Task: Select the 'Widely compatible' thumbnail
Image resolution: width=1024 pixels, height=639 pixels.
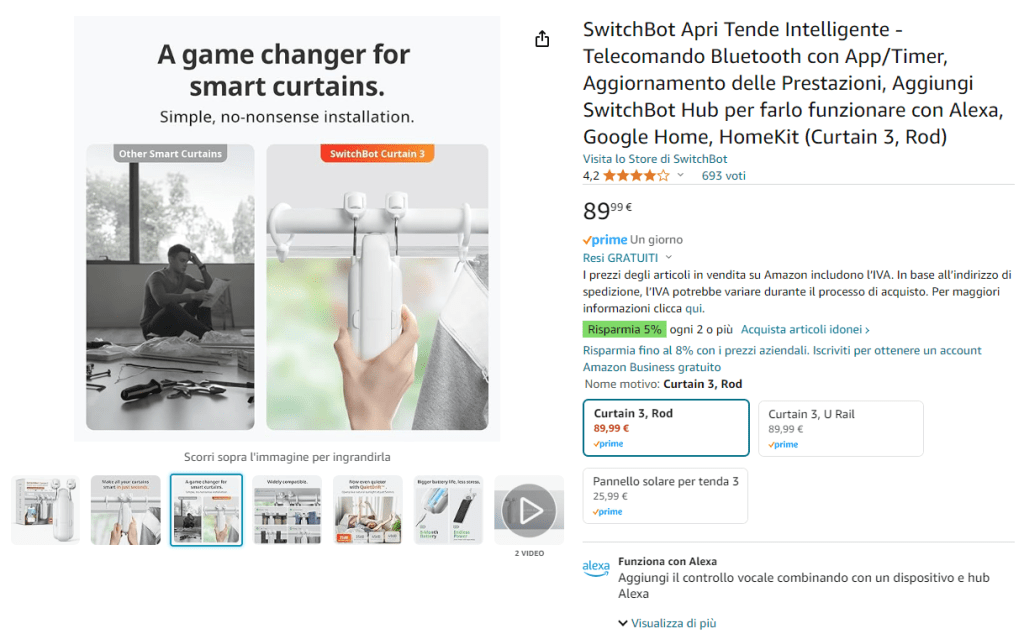Action: [x=287, y=510]
